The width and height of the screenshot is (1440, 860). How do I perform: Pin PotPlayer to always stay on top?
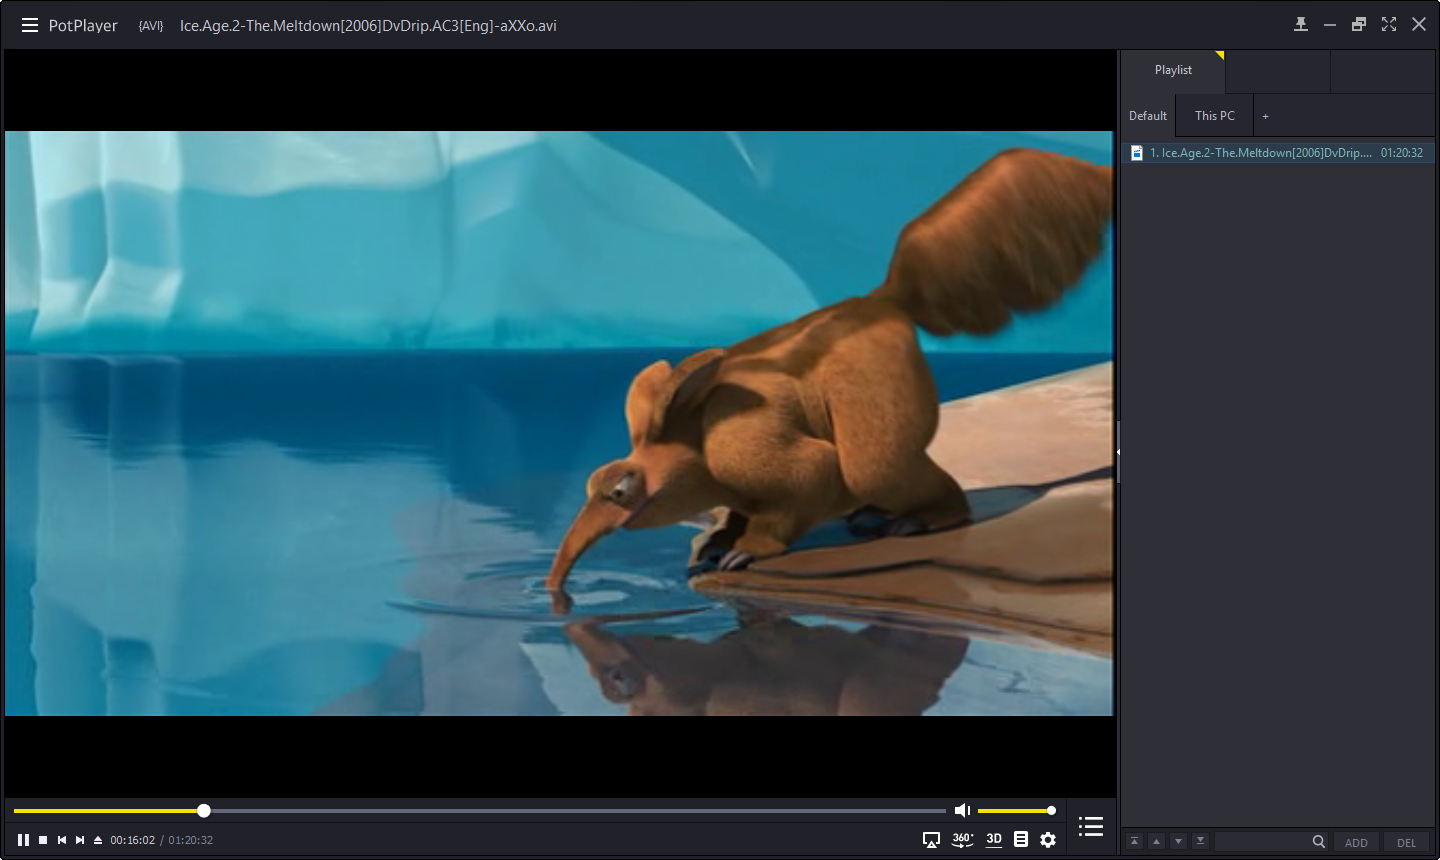(1301, 23)
